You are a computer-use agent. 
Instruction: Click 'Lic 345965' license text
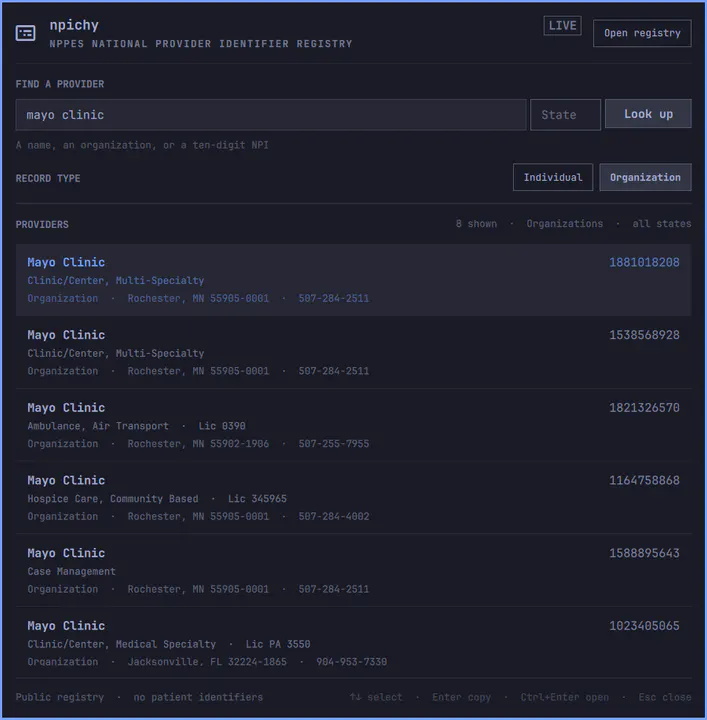tap(257, 499)
